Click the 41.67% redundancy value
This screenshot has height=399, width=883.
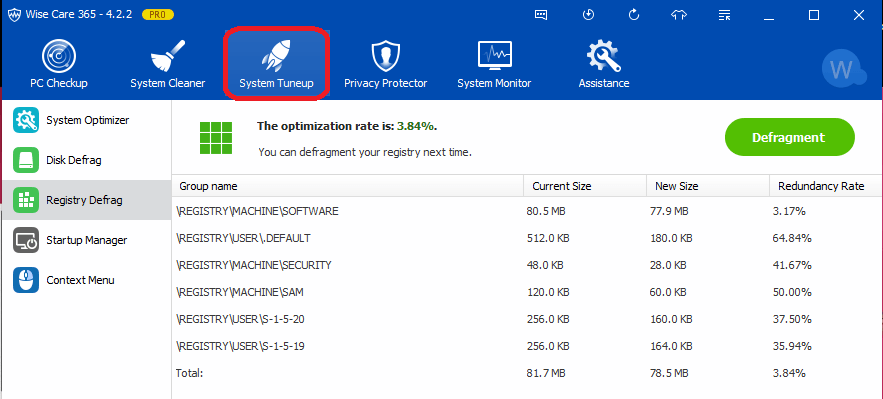coord(792,265)
